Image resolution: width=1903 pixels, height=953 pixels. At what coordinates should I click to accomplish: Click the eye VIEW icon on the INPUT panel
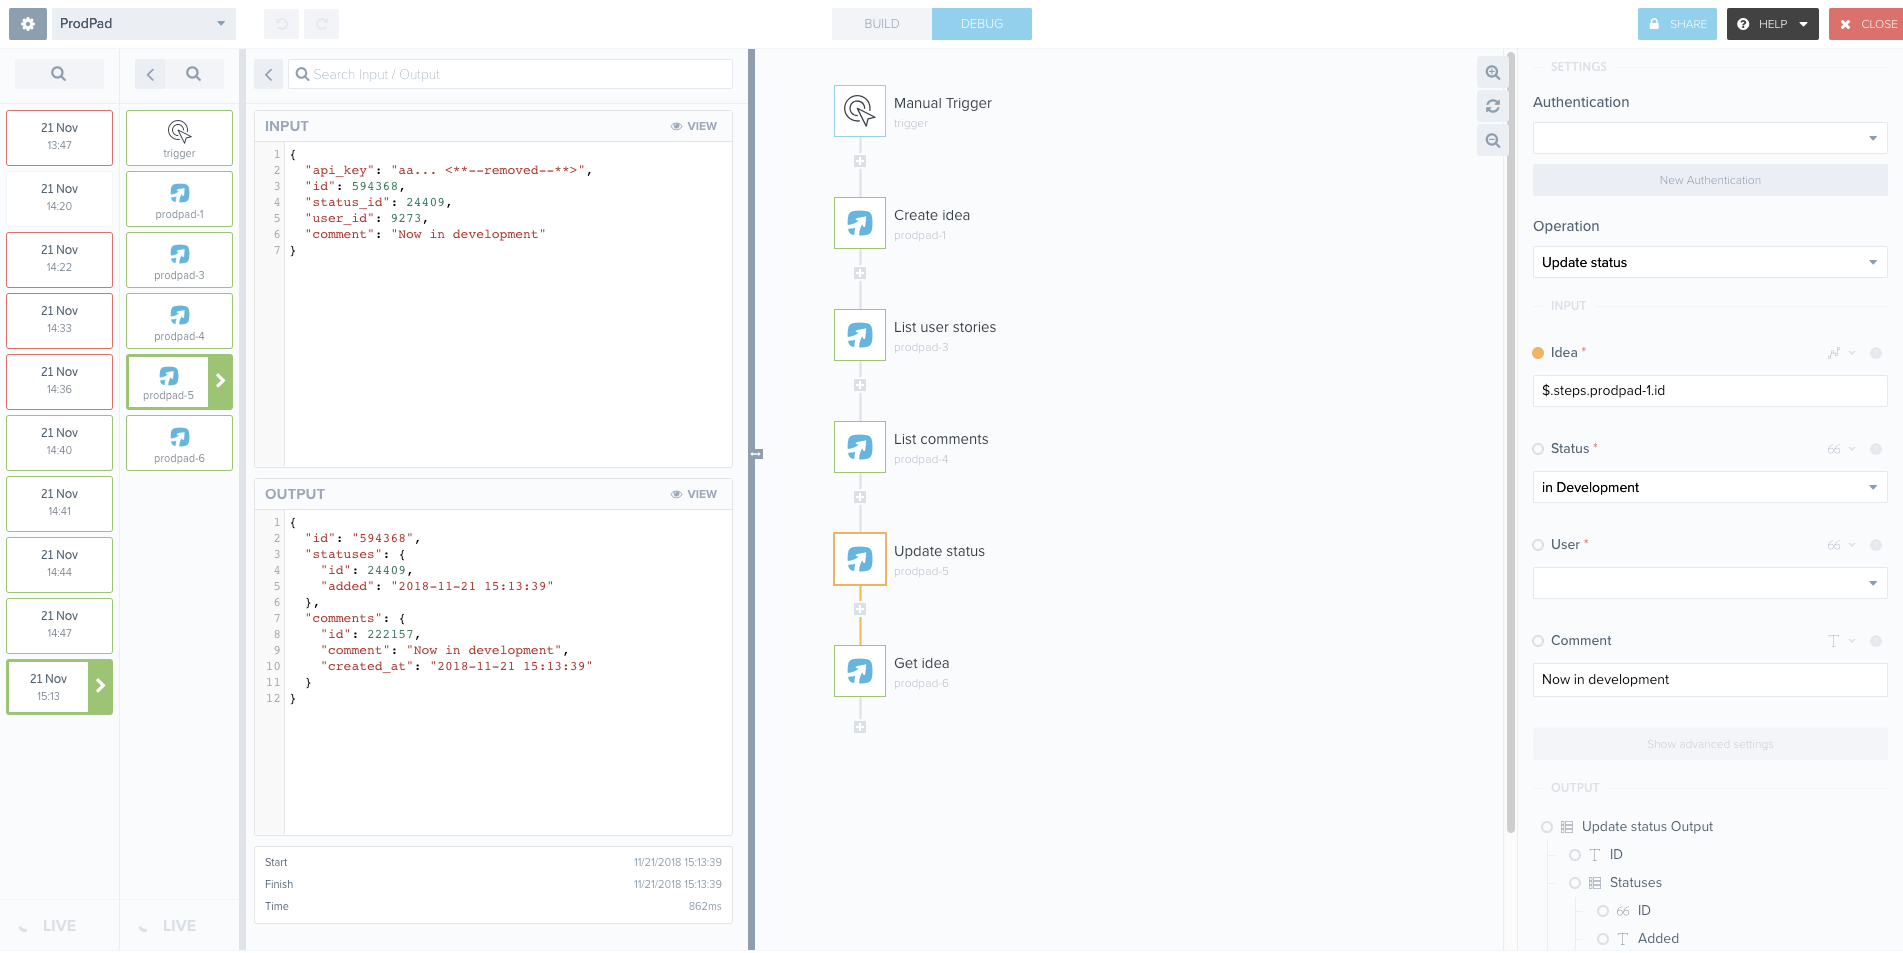tap(677, 126)
